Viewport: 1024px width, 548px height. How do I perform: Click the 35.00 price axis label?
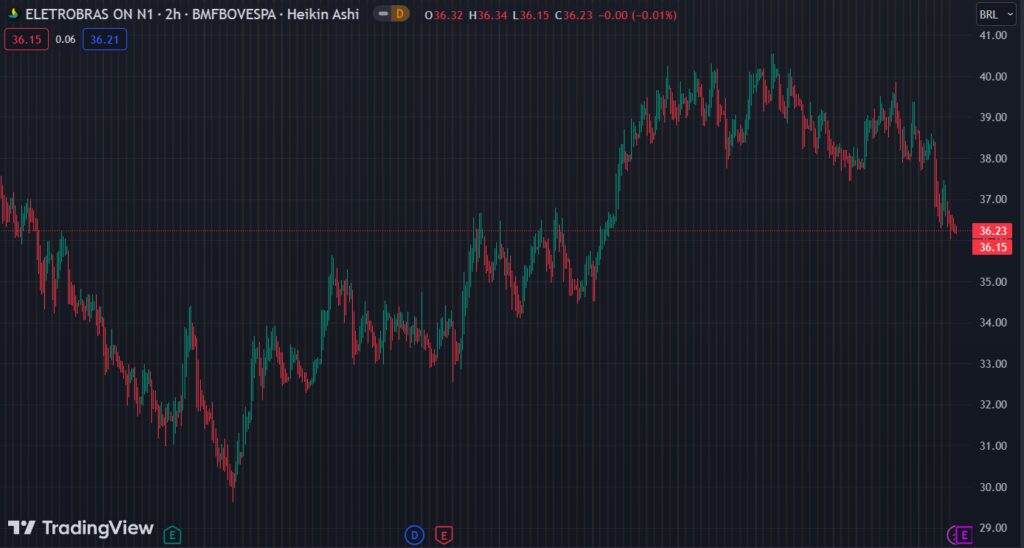click(993, 282)
